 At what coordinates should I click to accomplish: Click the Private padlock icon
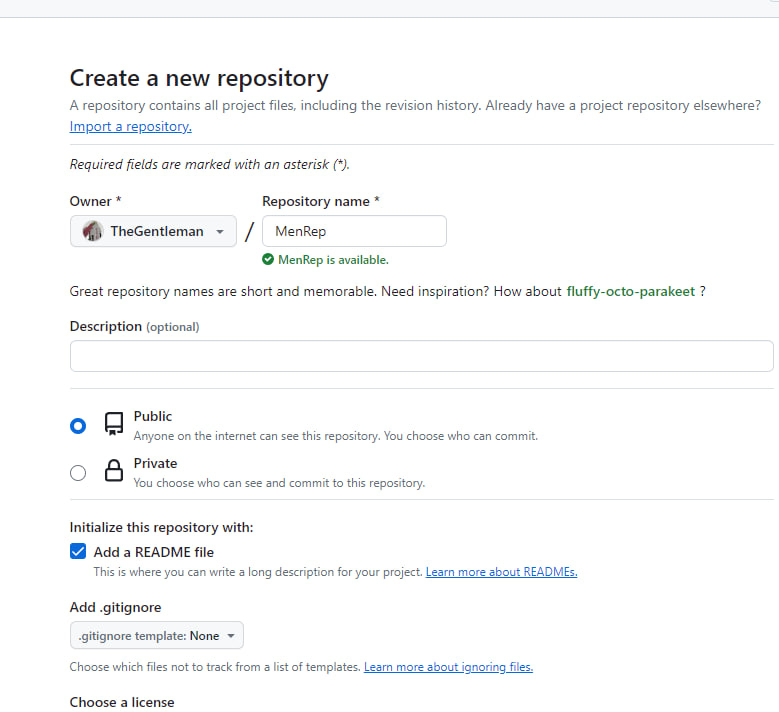coord(114,471)
